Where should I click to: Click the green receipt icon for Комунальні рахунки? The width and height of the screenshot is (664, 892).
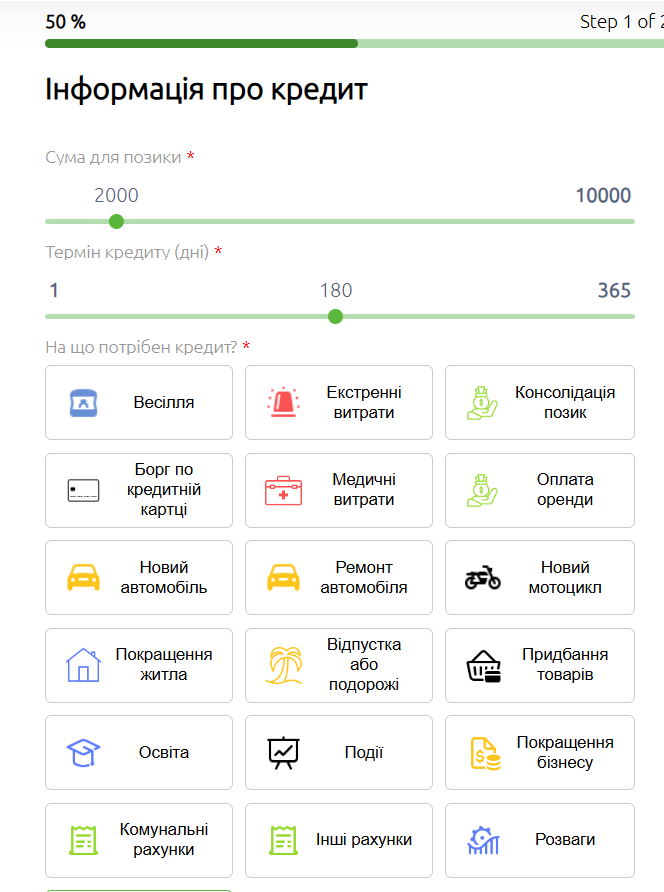click(x=84, y=840)
